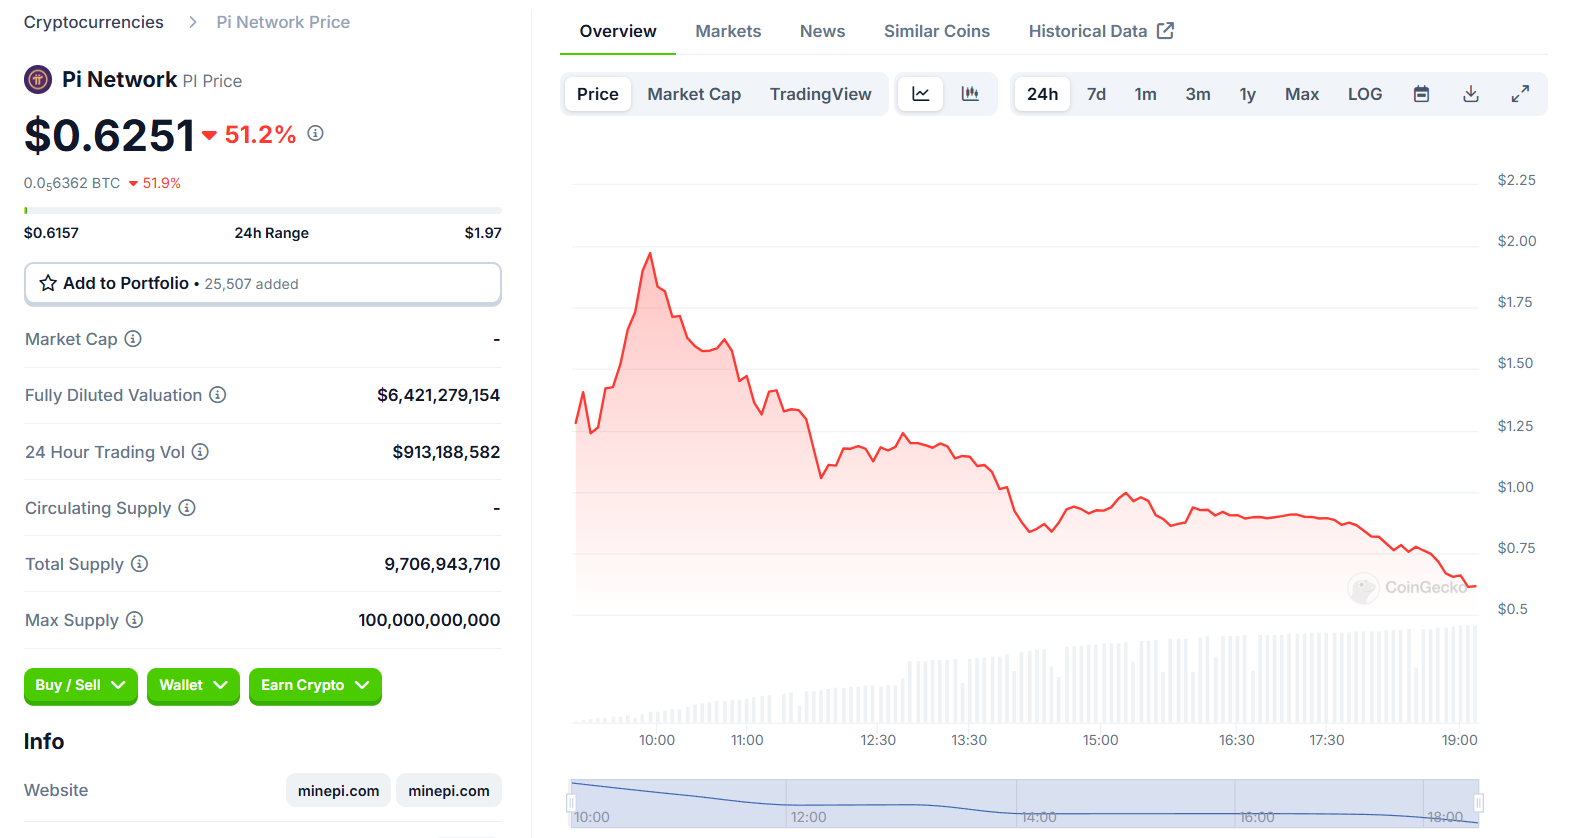
Task: Click max supply value 100,000,000,000
Action: click(429, 620)
